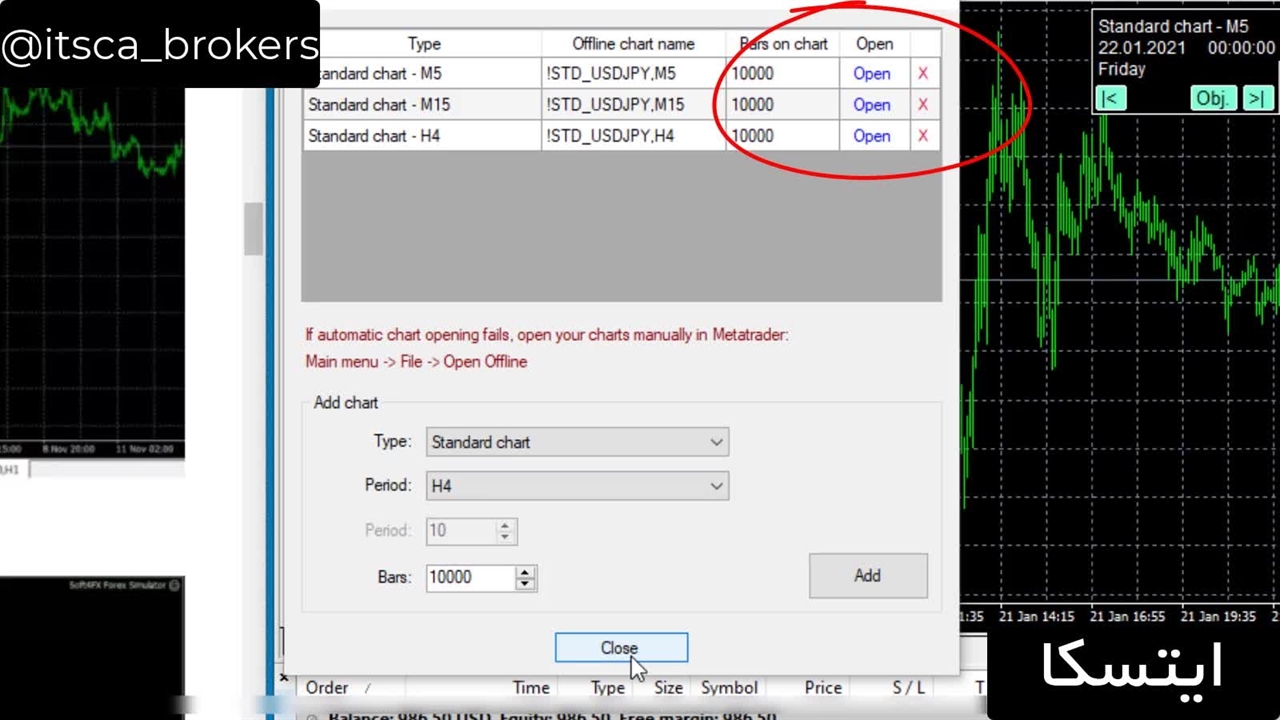Skip to end with the >| button
This screenshot has height=720, width=1280.
[x=1256, y=98]
